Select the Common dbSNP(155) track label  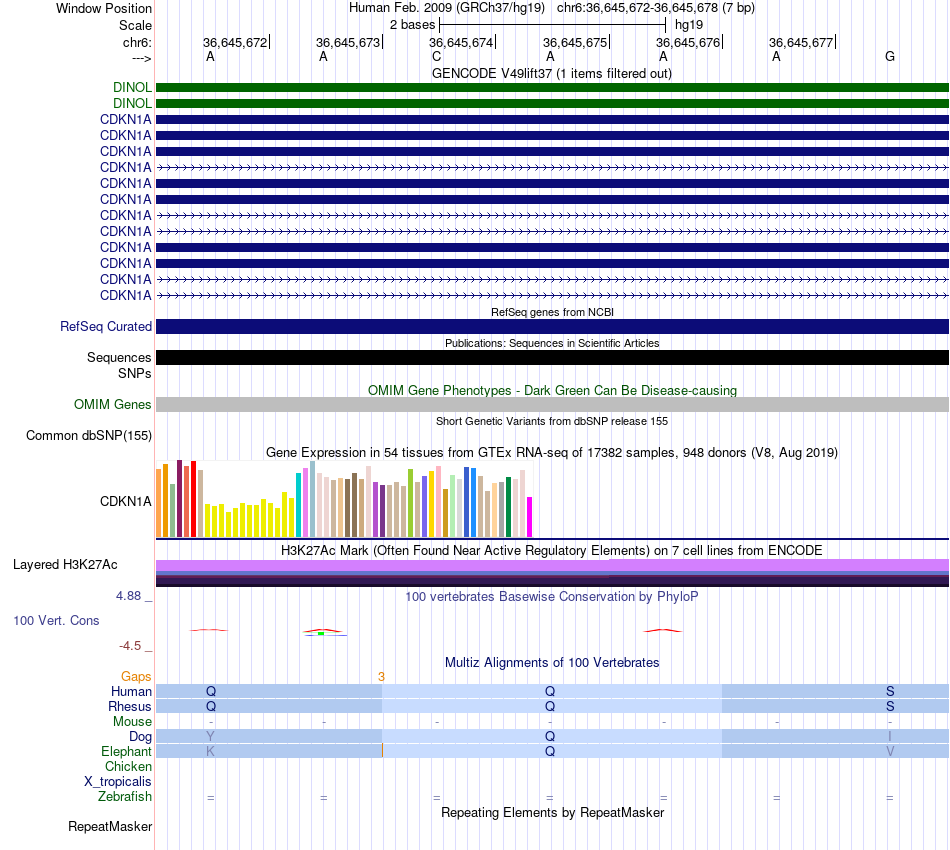point(89,436)
